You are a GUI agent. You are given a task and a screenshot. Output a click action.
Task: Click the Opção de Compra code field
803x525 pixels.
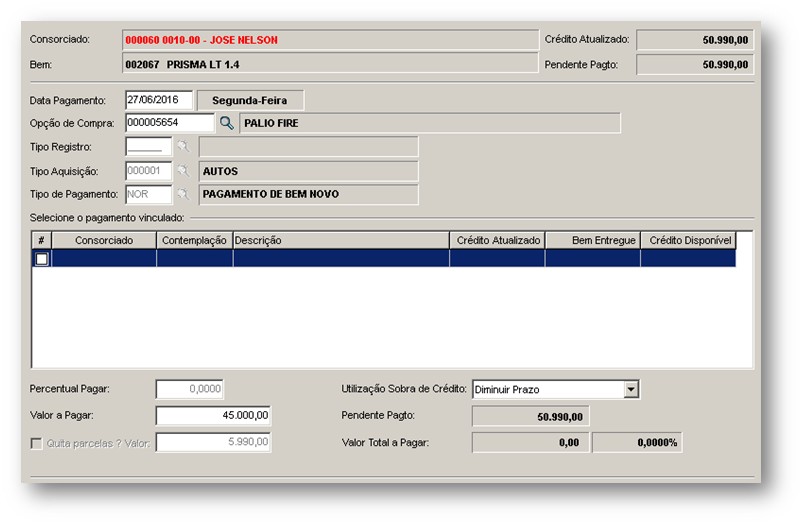(170, 123)
